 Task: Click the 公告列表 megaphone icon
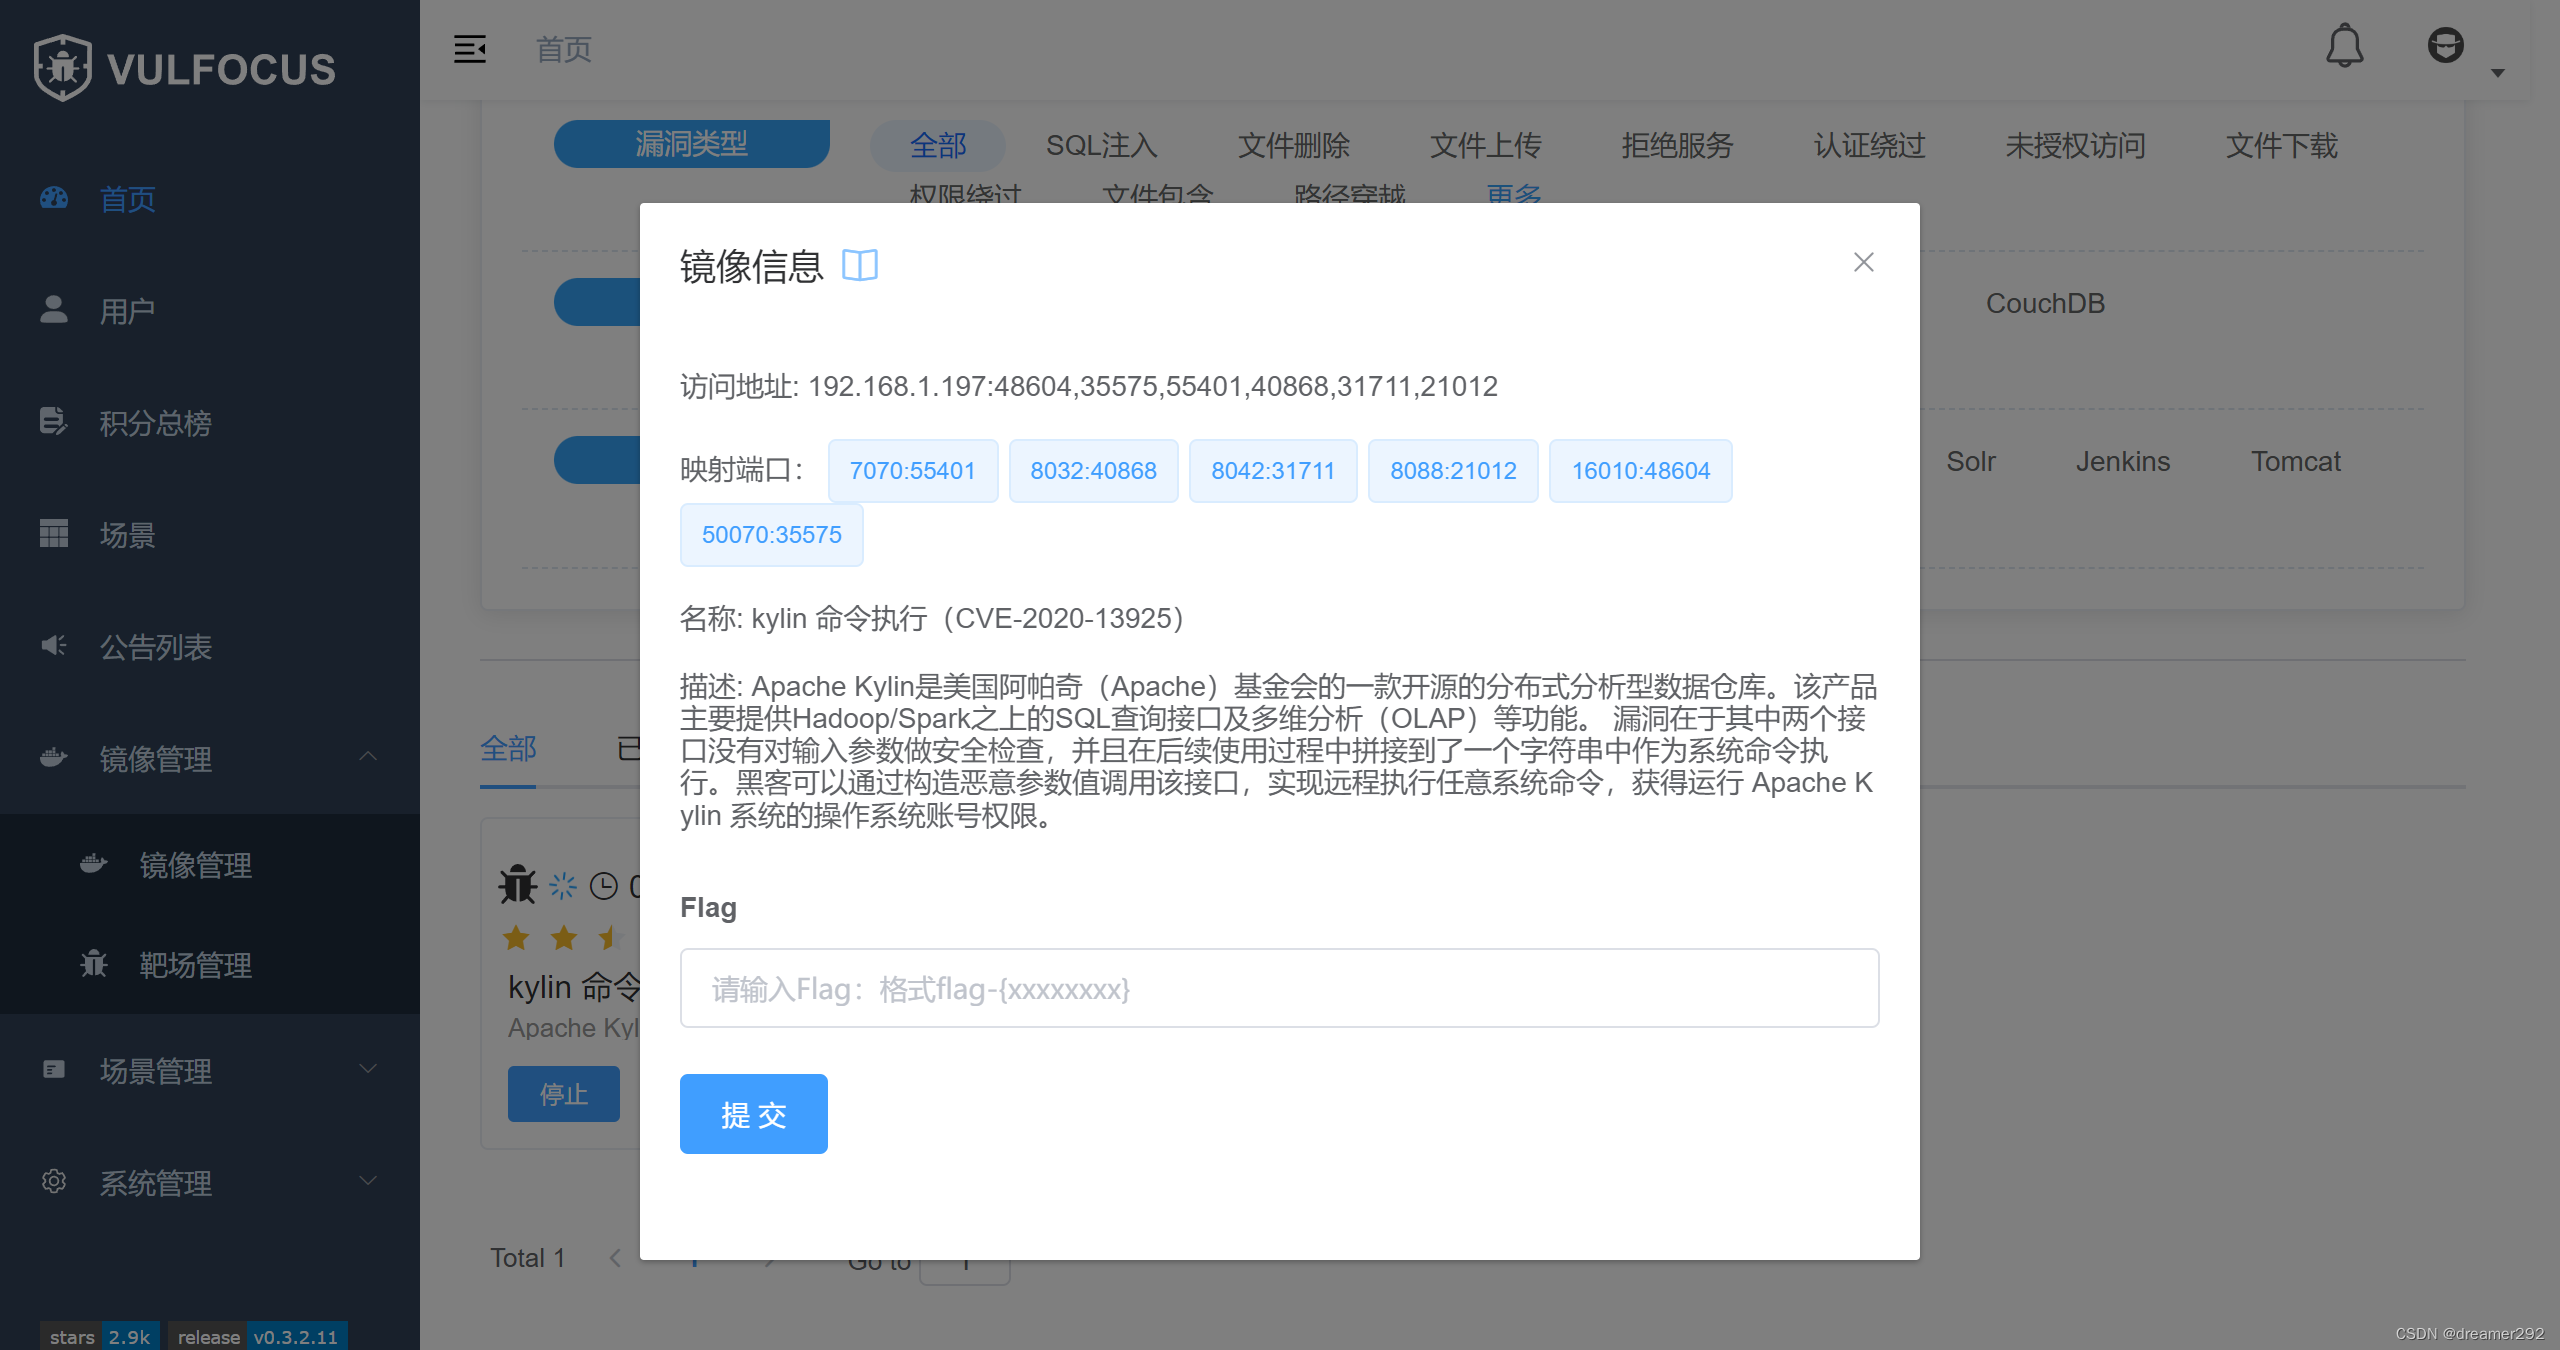pyautogui.click(x=54, y=646)
